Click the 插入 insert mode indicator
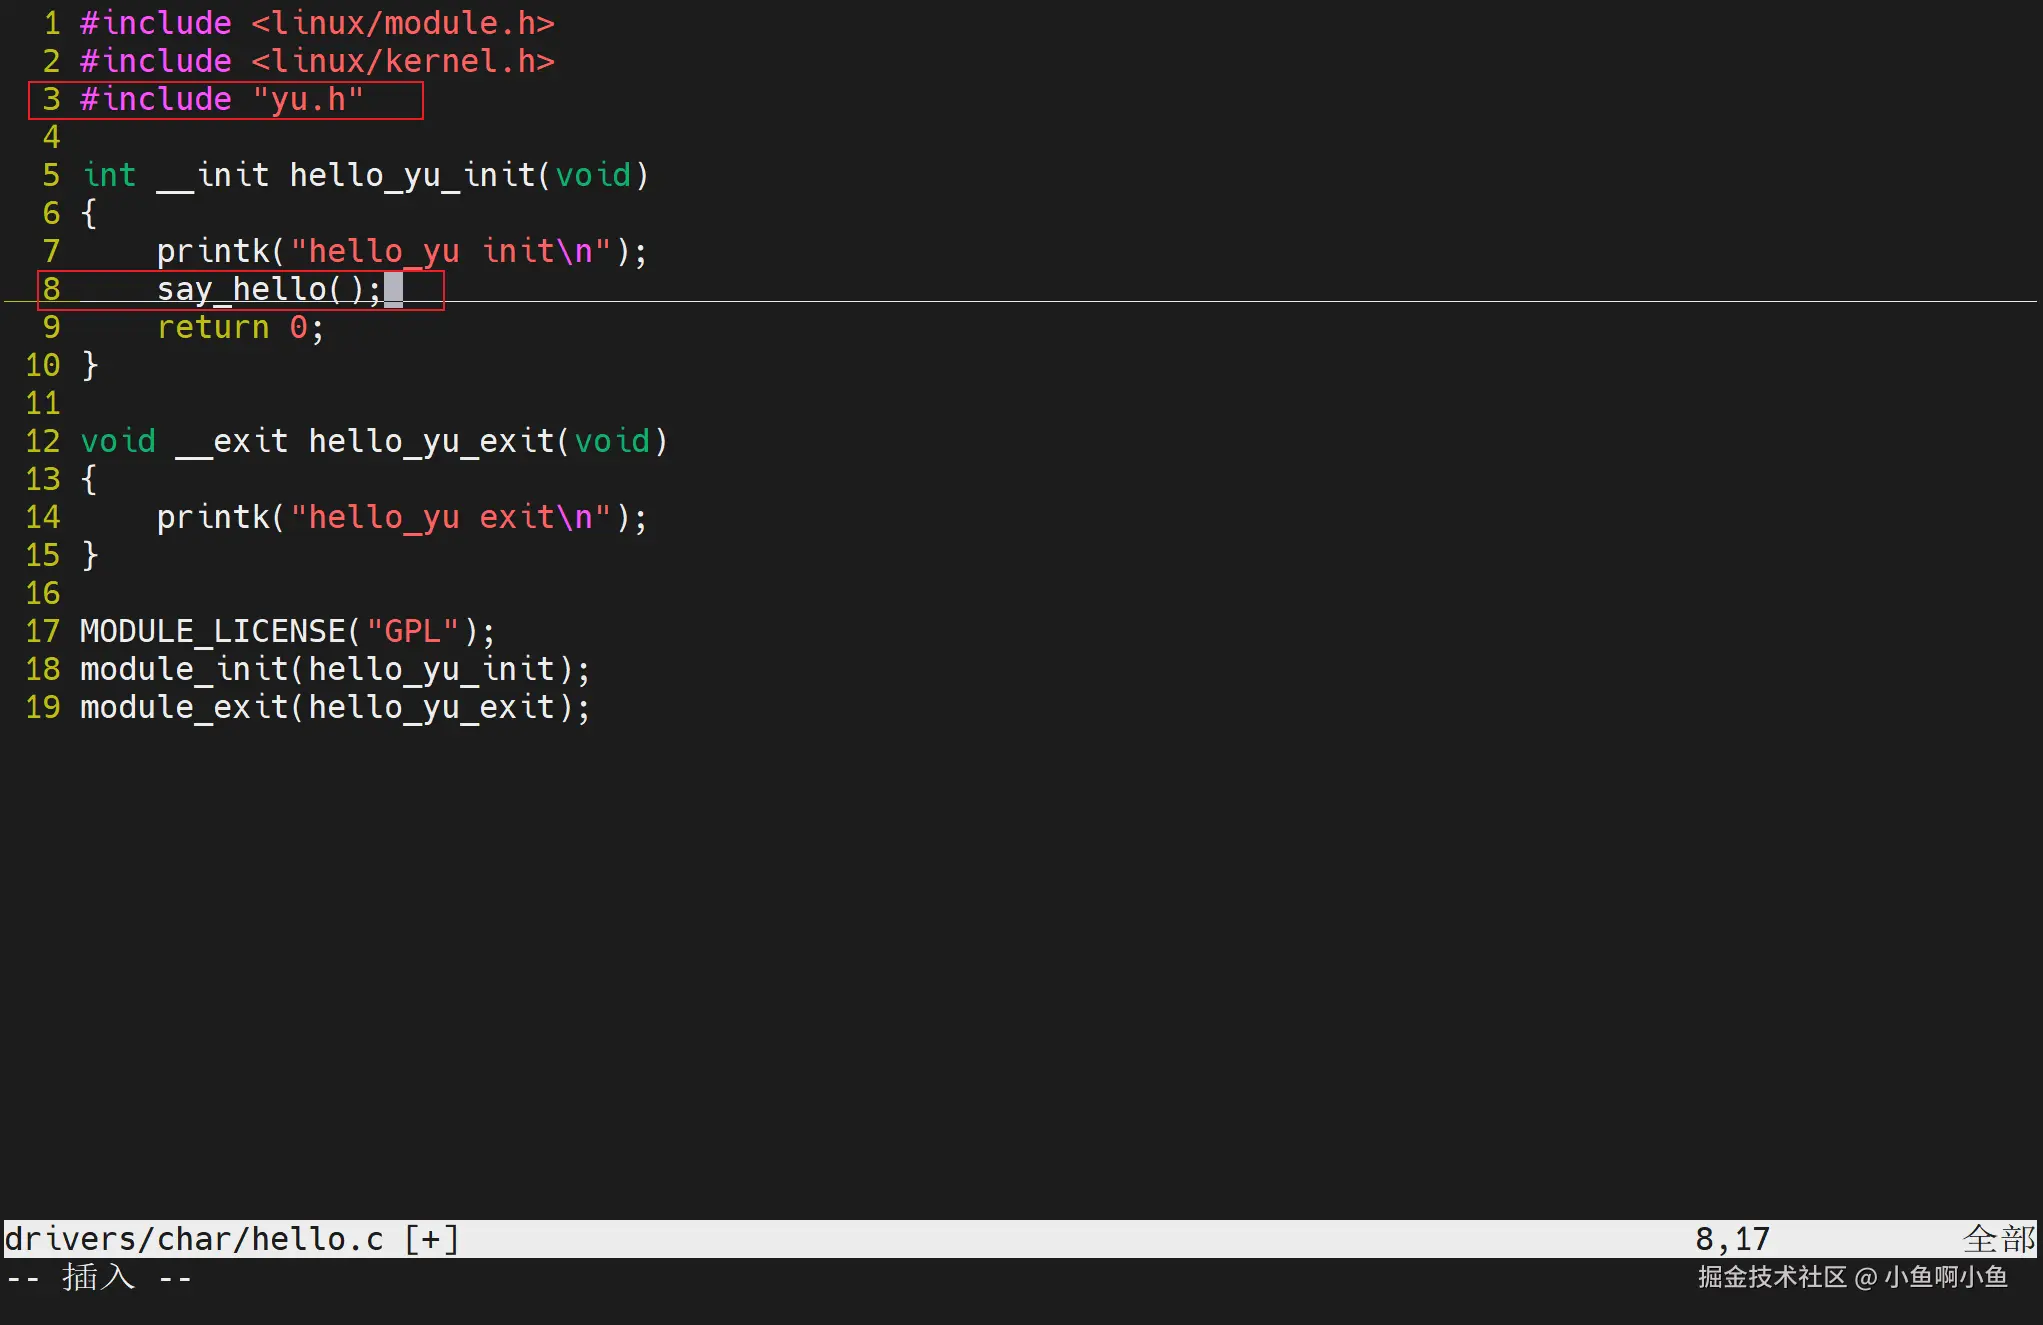The width and height of the screenshot is (2043, 1325). pos(98,1278)
